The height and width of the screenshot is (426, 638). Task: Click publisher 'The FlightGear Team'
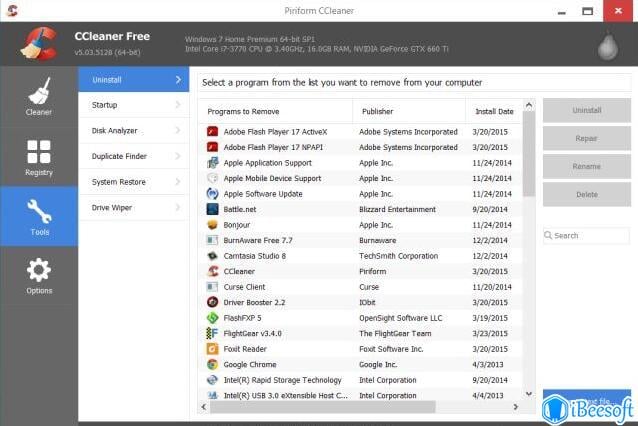[395, 333]
